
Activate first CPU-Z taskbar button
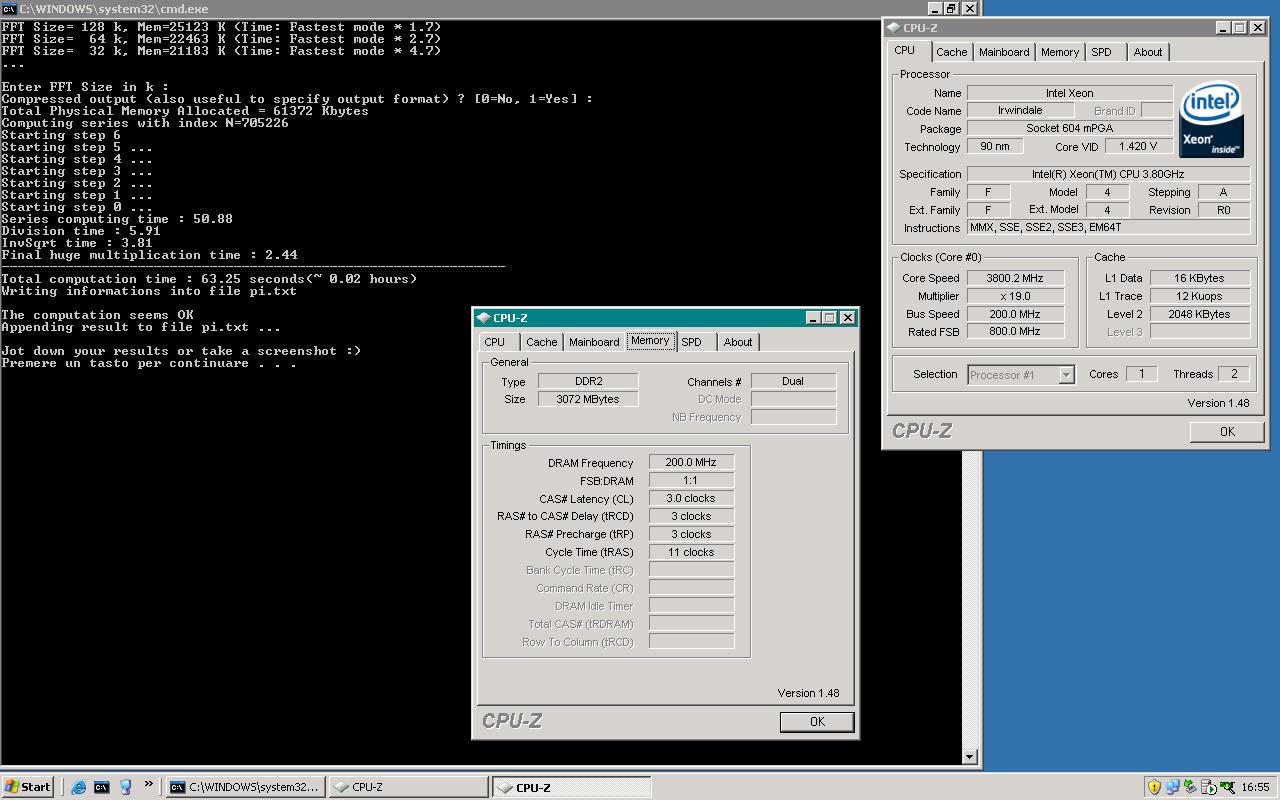tap(408, 787)
